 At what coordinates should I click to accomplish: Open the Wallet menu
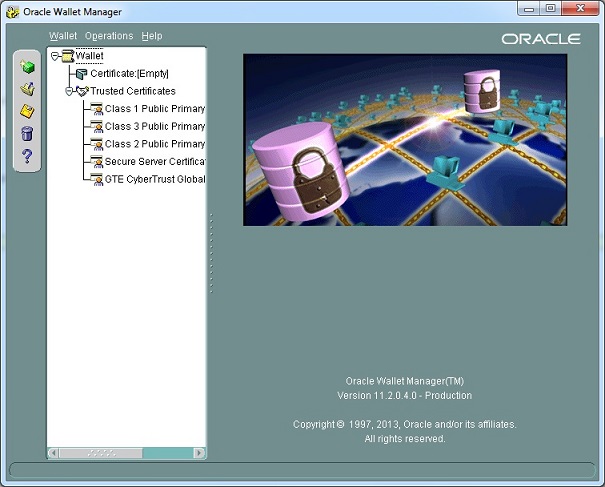(x=63, y=36)
